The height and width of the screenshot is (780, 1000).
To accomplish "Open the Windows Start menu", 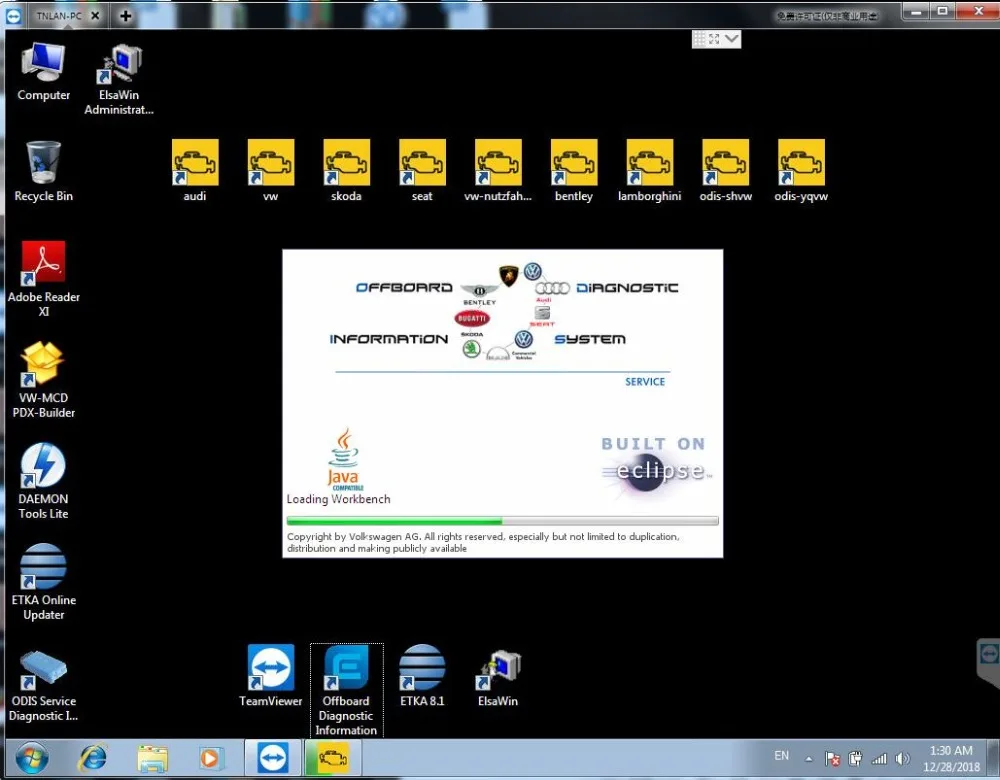I will tap(31, 759).
